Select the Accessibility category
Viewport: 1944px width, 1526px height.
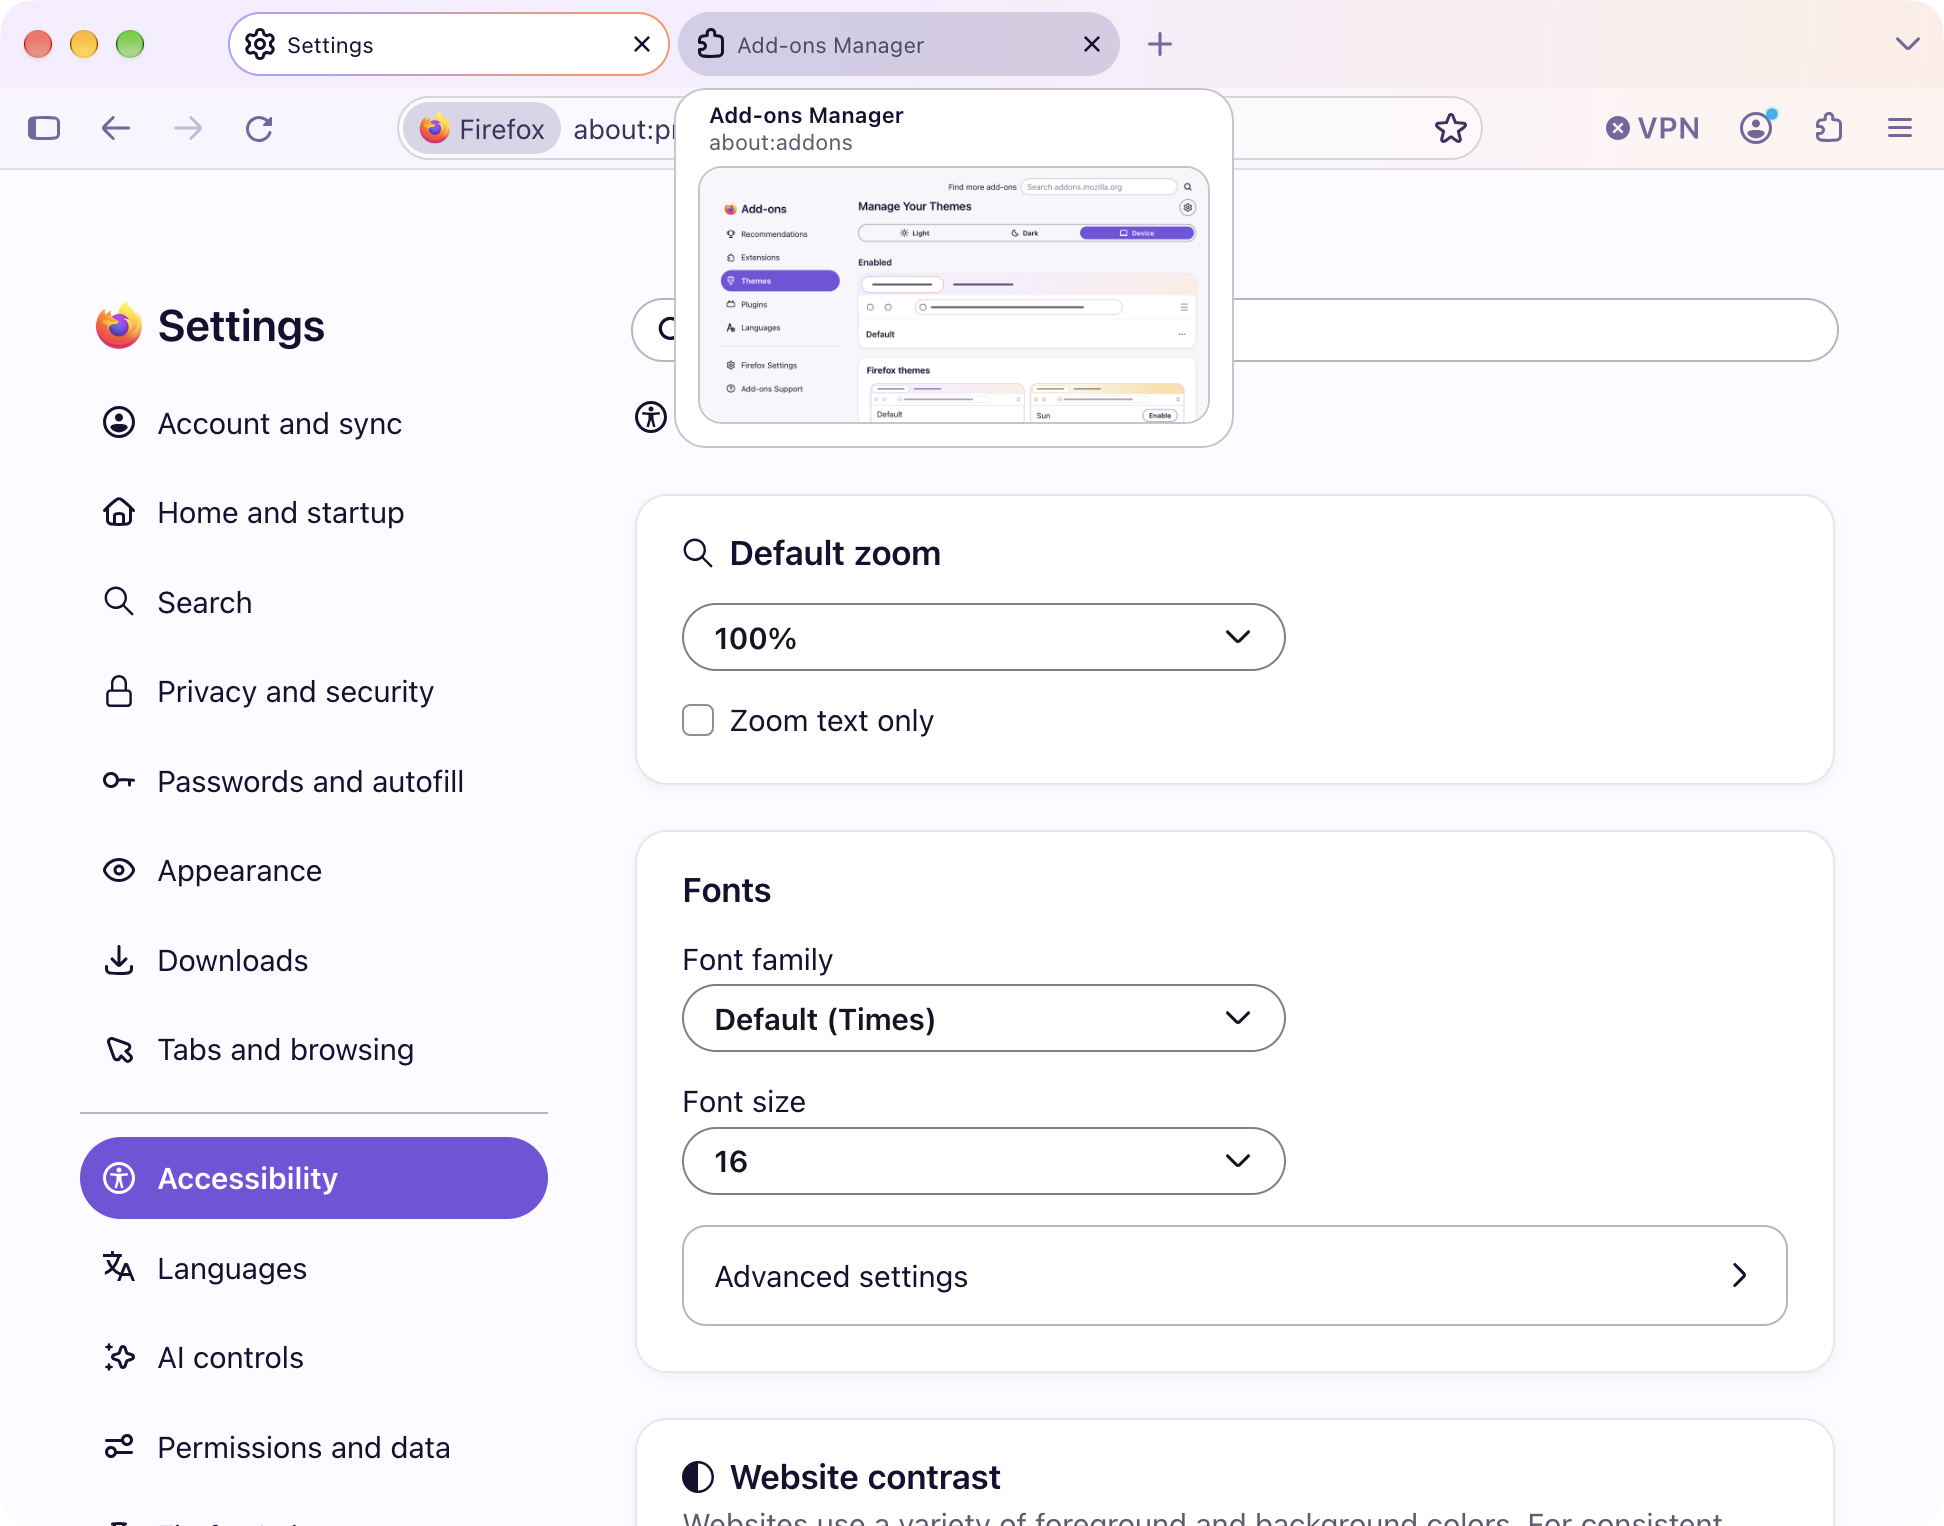point(314,1178)
